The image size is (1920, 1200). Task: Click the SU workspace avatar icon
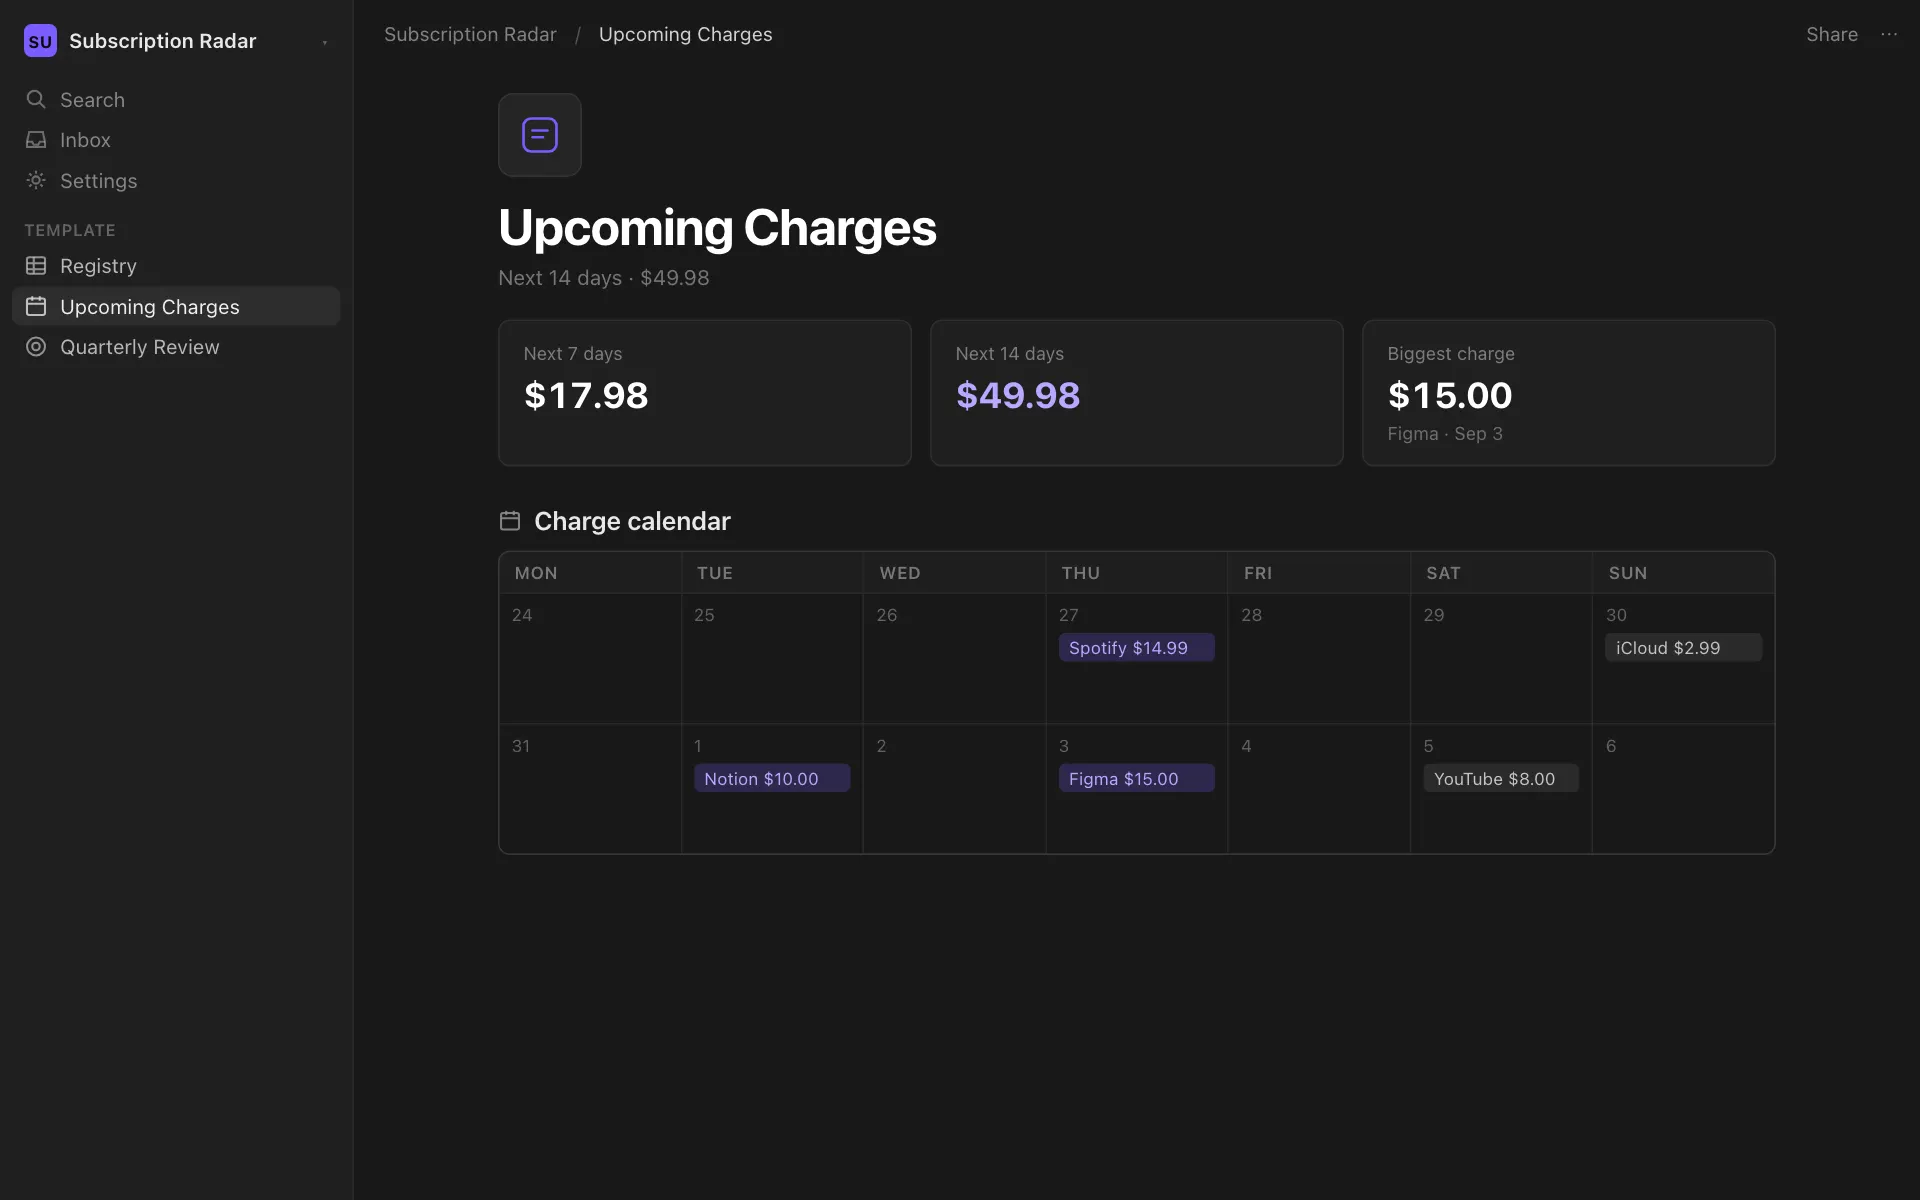pyautogui.click(x=40, y=41)
